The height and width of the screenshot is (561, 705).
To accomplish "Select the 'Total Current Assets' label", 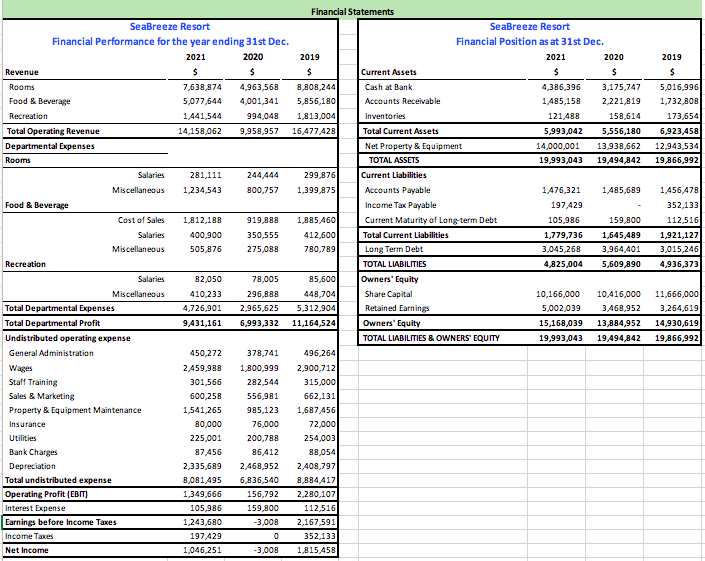I will [x=400, y=131].
